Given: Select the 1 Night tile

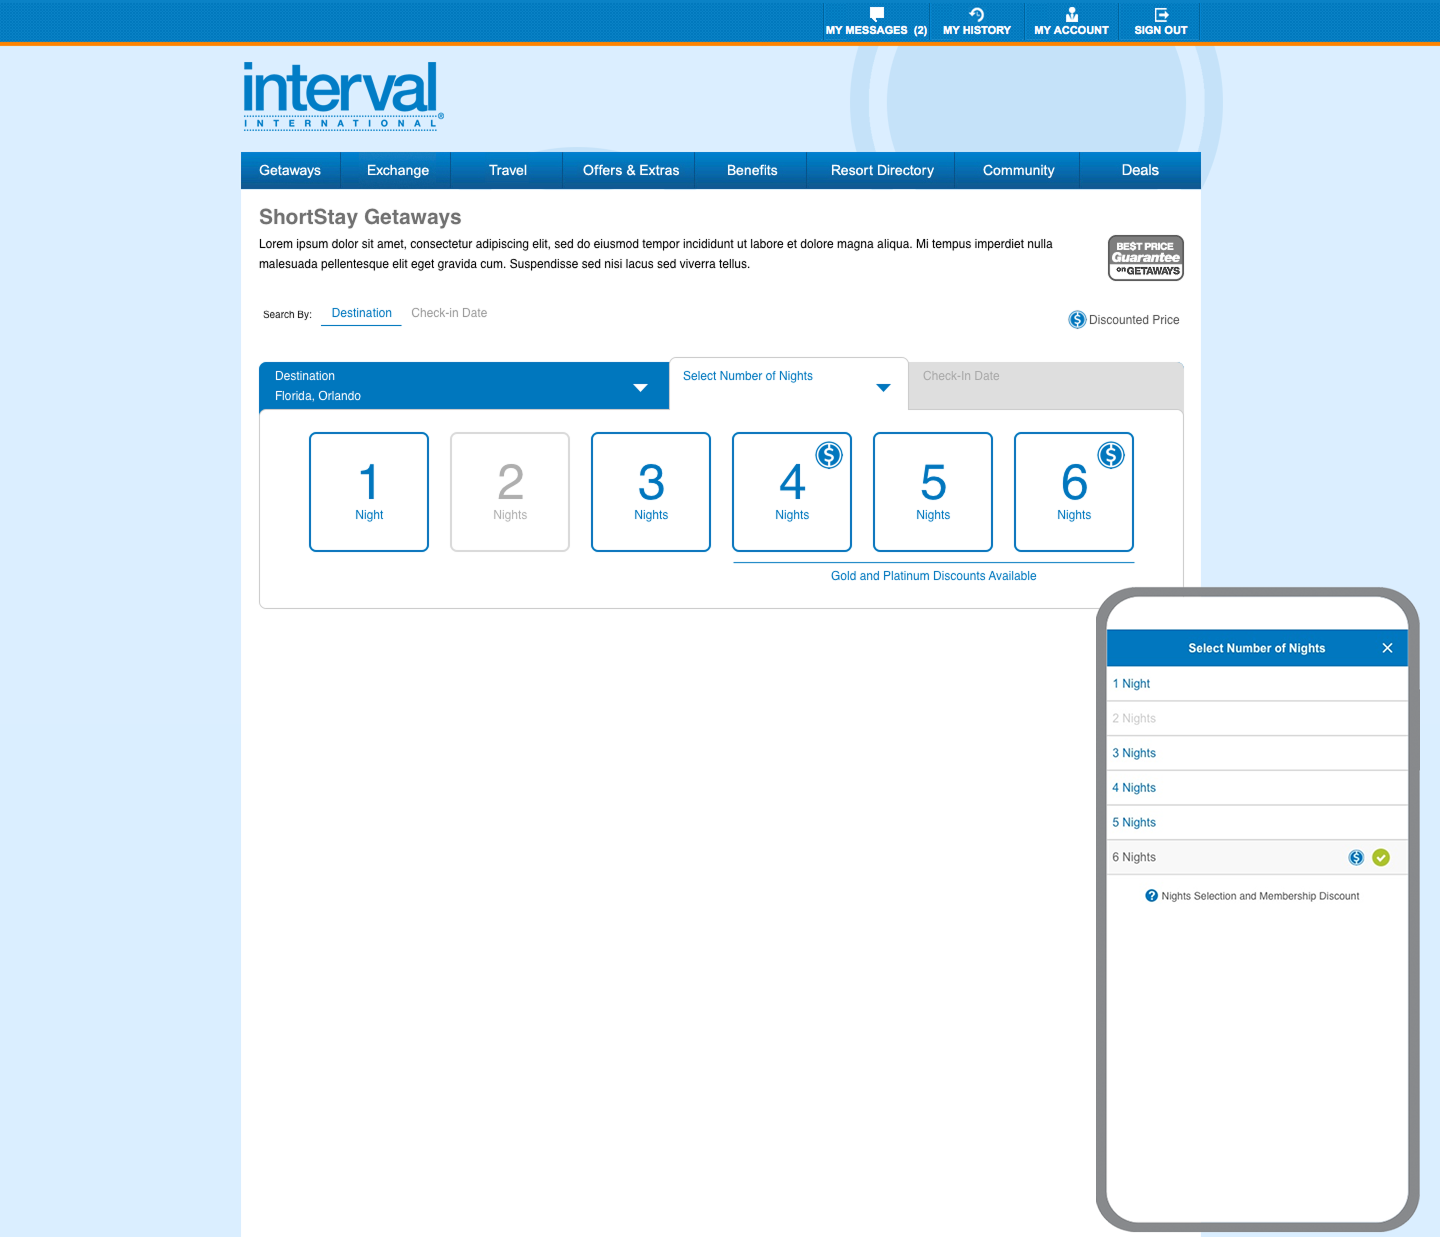Looking at the screenshot, I should [x=369, y=492].
